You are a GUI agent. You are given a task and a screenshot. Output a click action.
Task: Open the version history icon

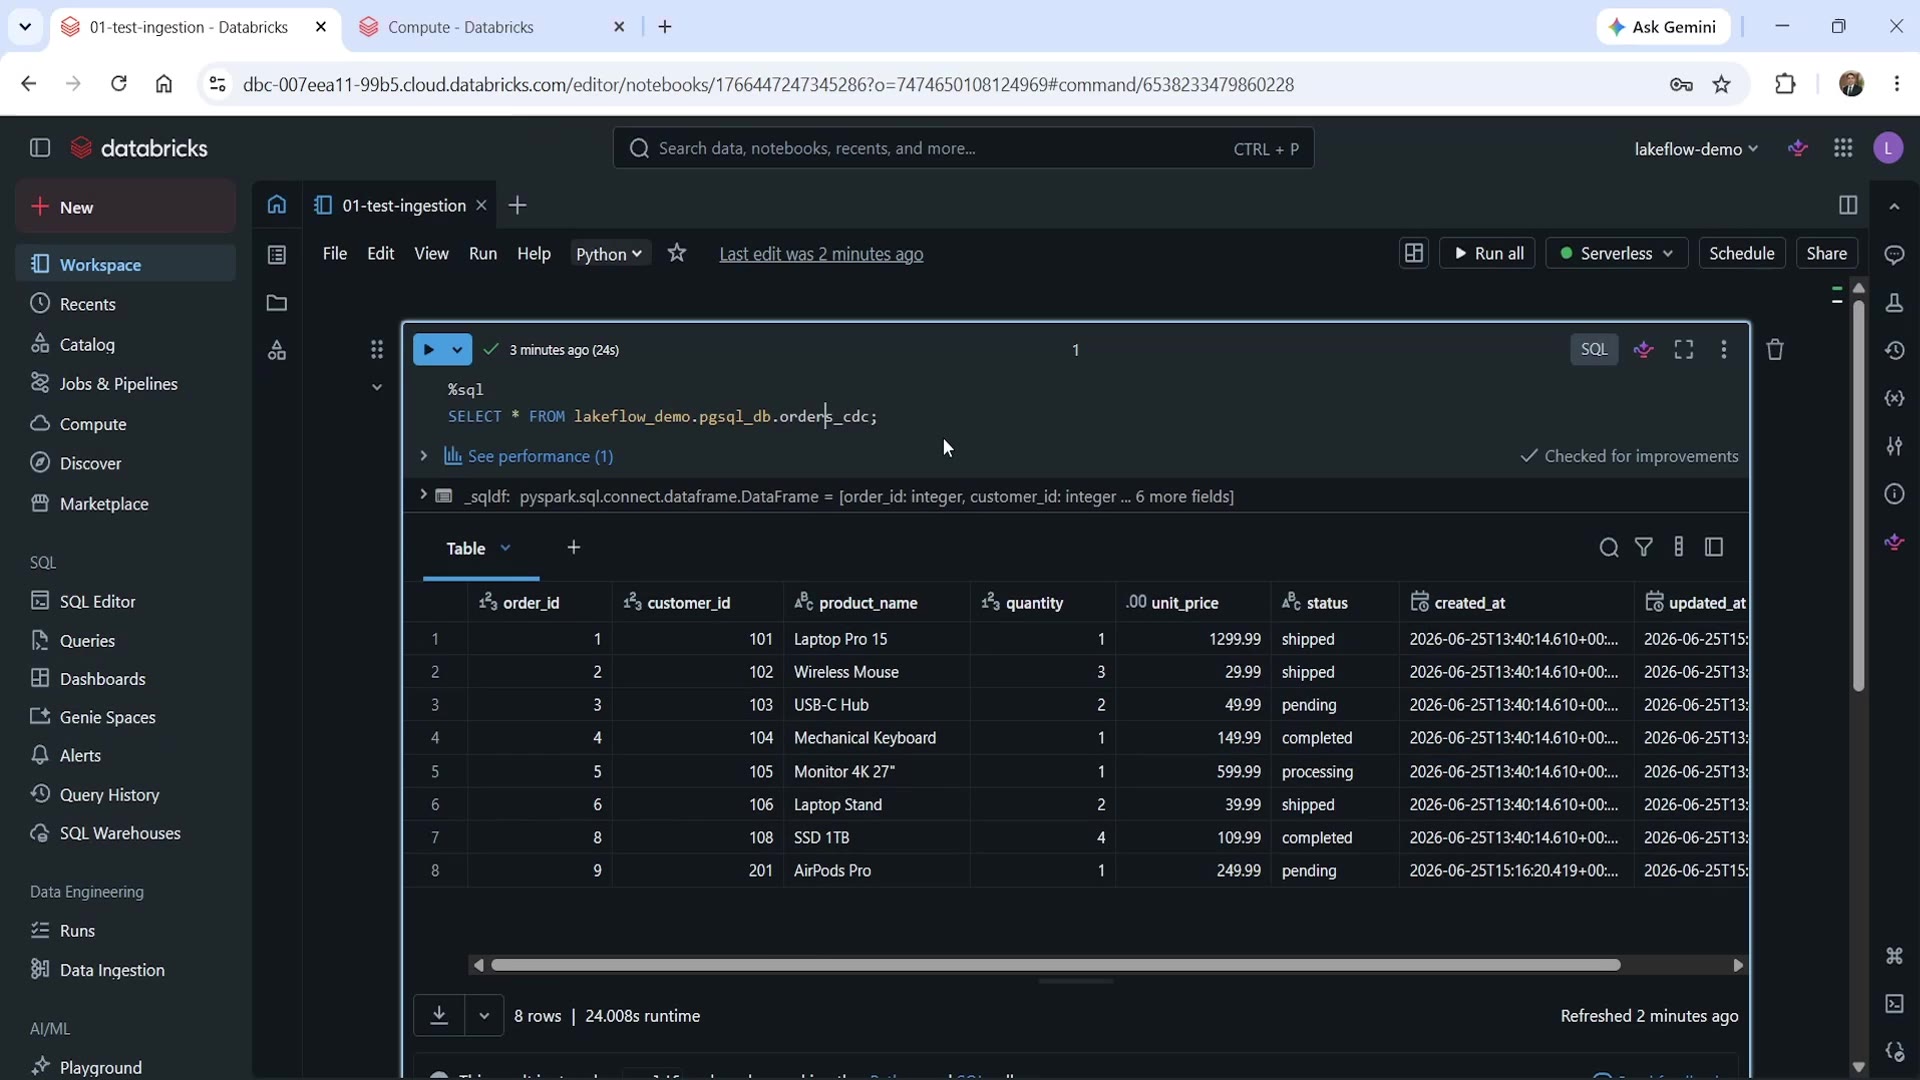point(1894,351)
